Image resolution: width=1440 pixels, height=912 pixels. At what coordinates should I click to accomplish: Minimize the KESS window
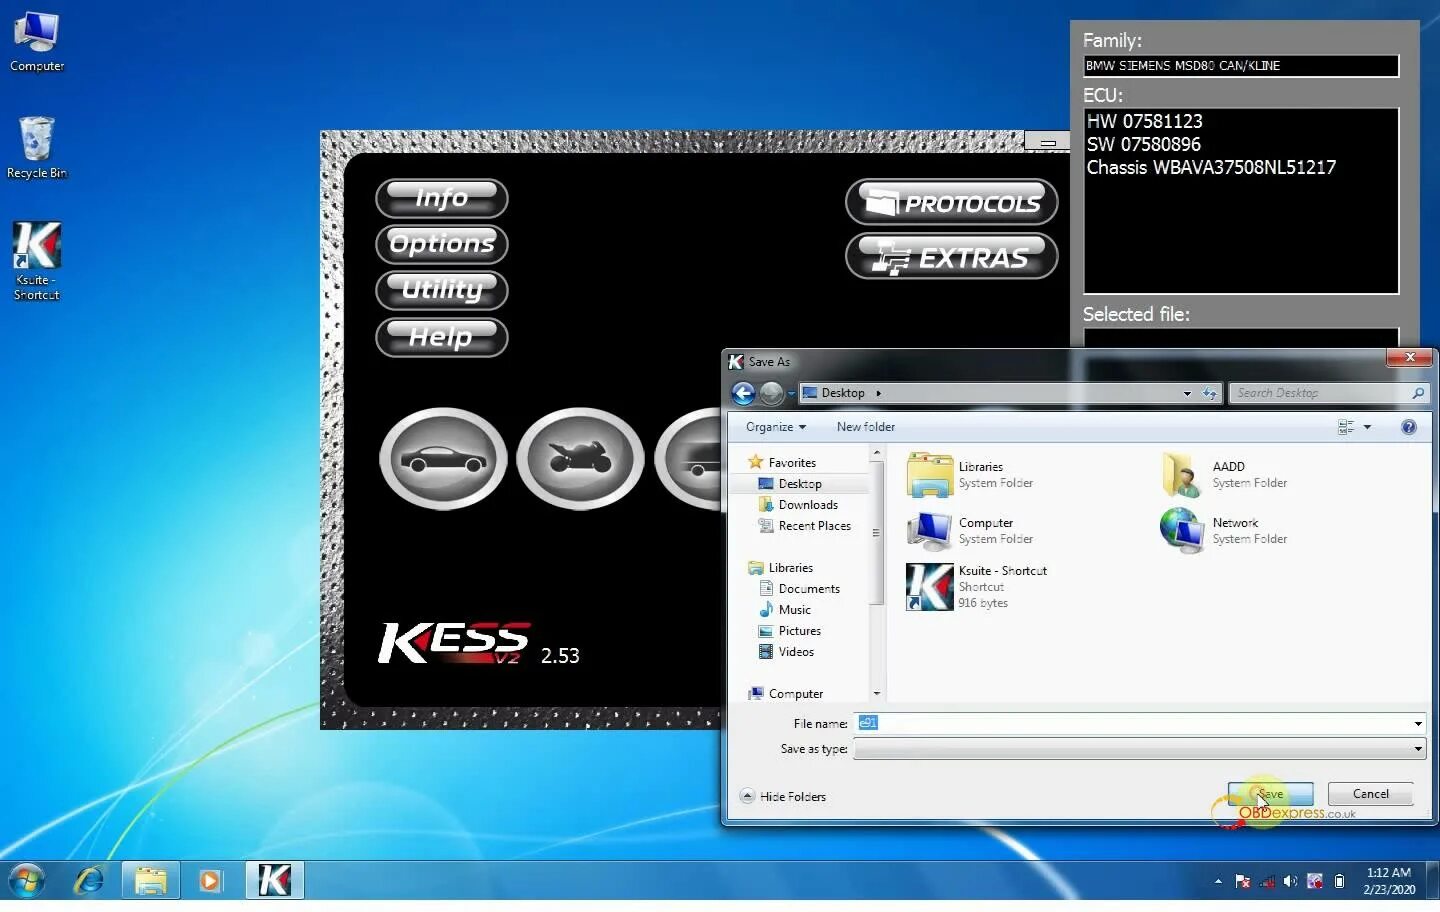pyautogui.click(x=1047, y=142)
